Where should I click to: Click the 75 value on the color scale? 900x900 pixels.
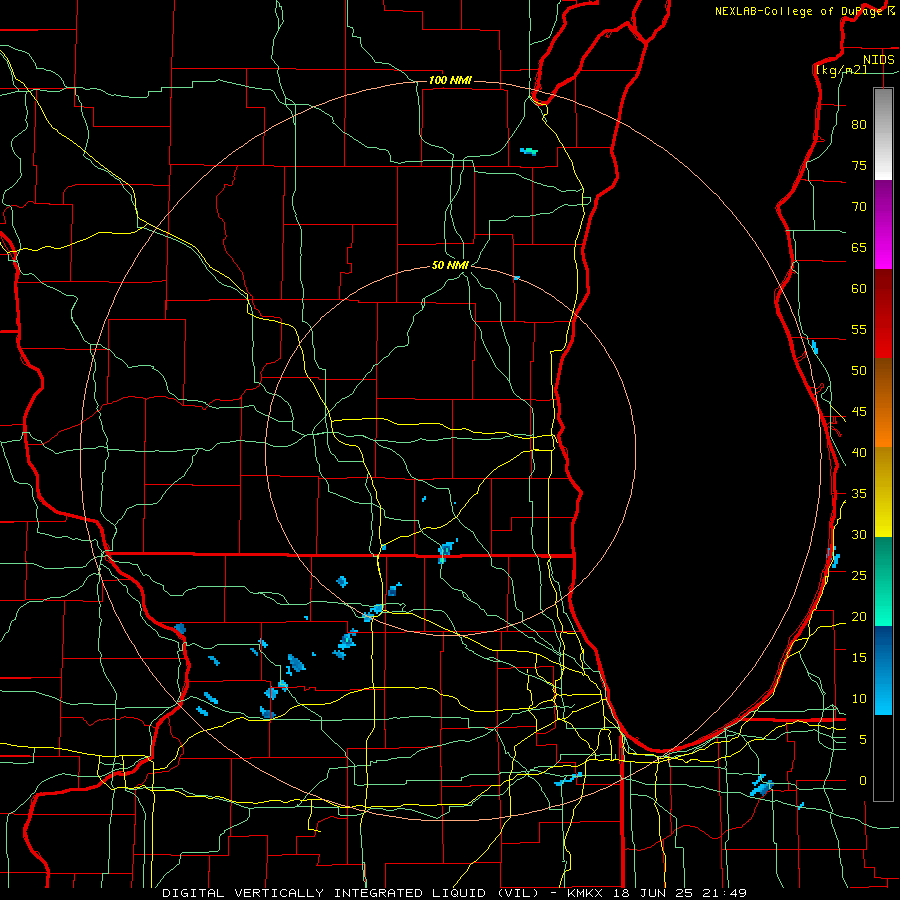(x=859, y=166)
